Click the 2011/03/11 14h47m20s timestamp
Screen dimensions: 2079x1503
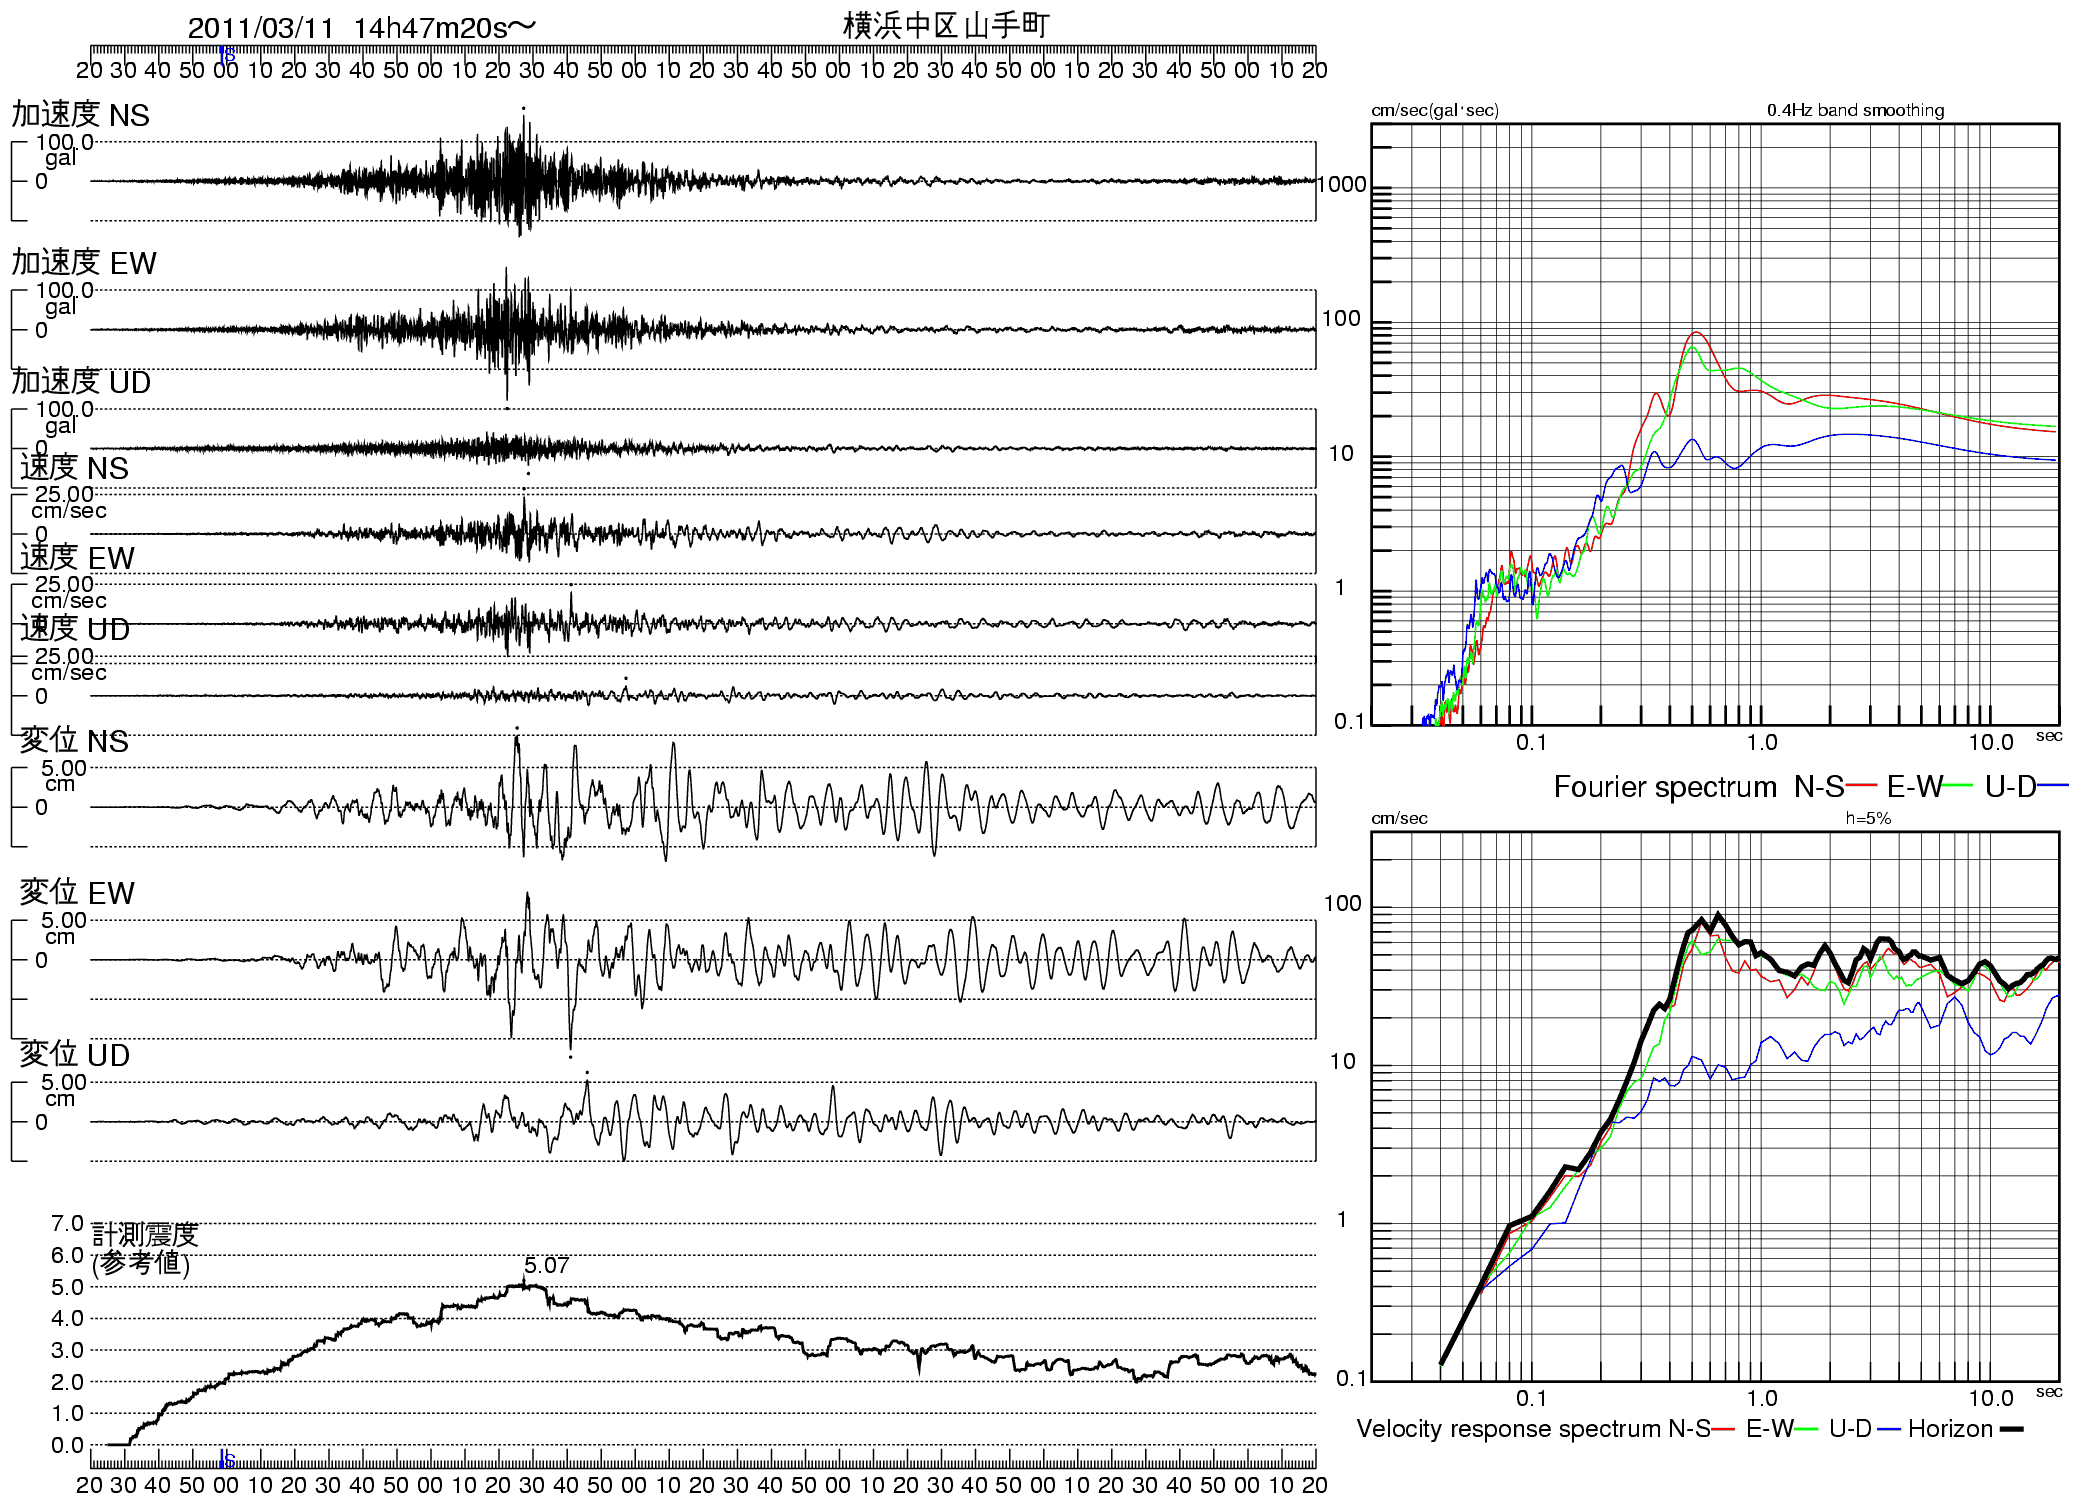coord(362,28)
